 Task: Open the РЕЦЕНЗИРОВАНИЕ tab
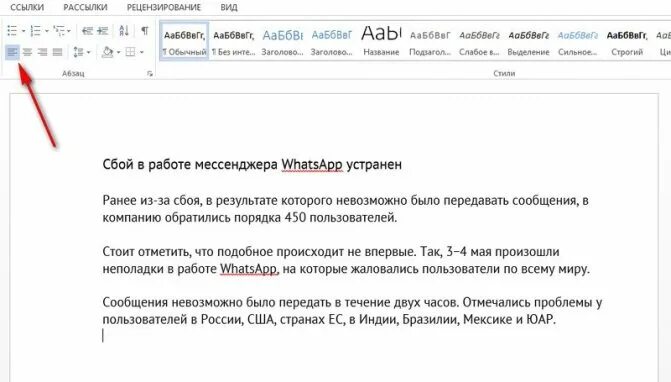pyautogui.click(x=164, y=7)
